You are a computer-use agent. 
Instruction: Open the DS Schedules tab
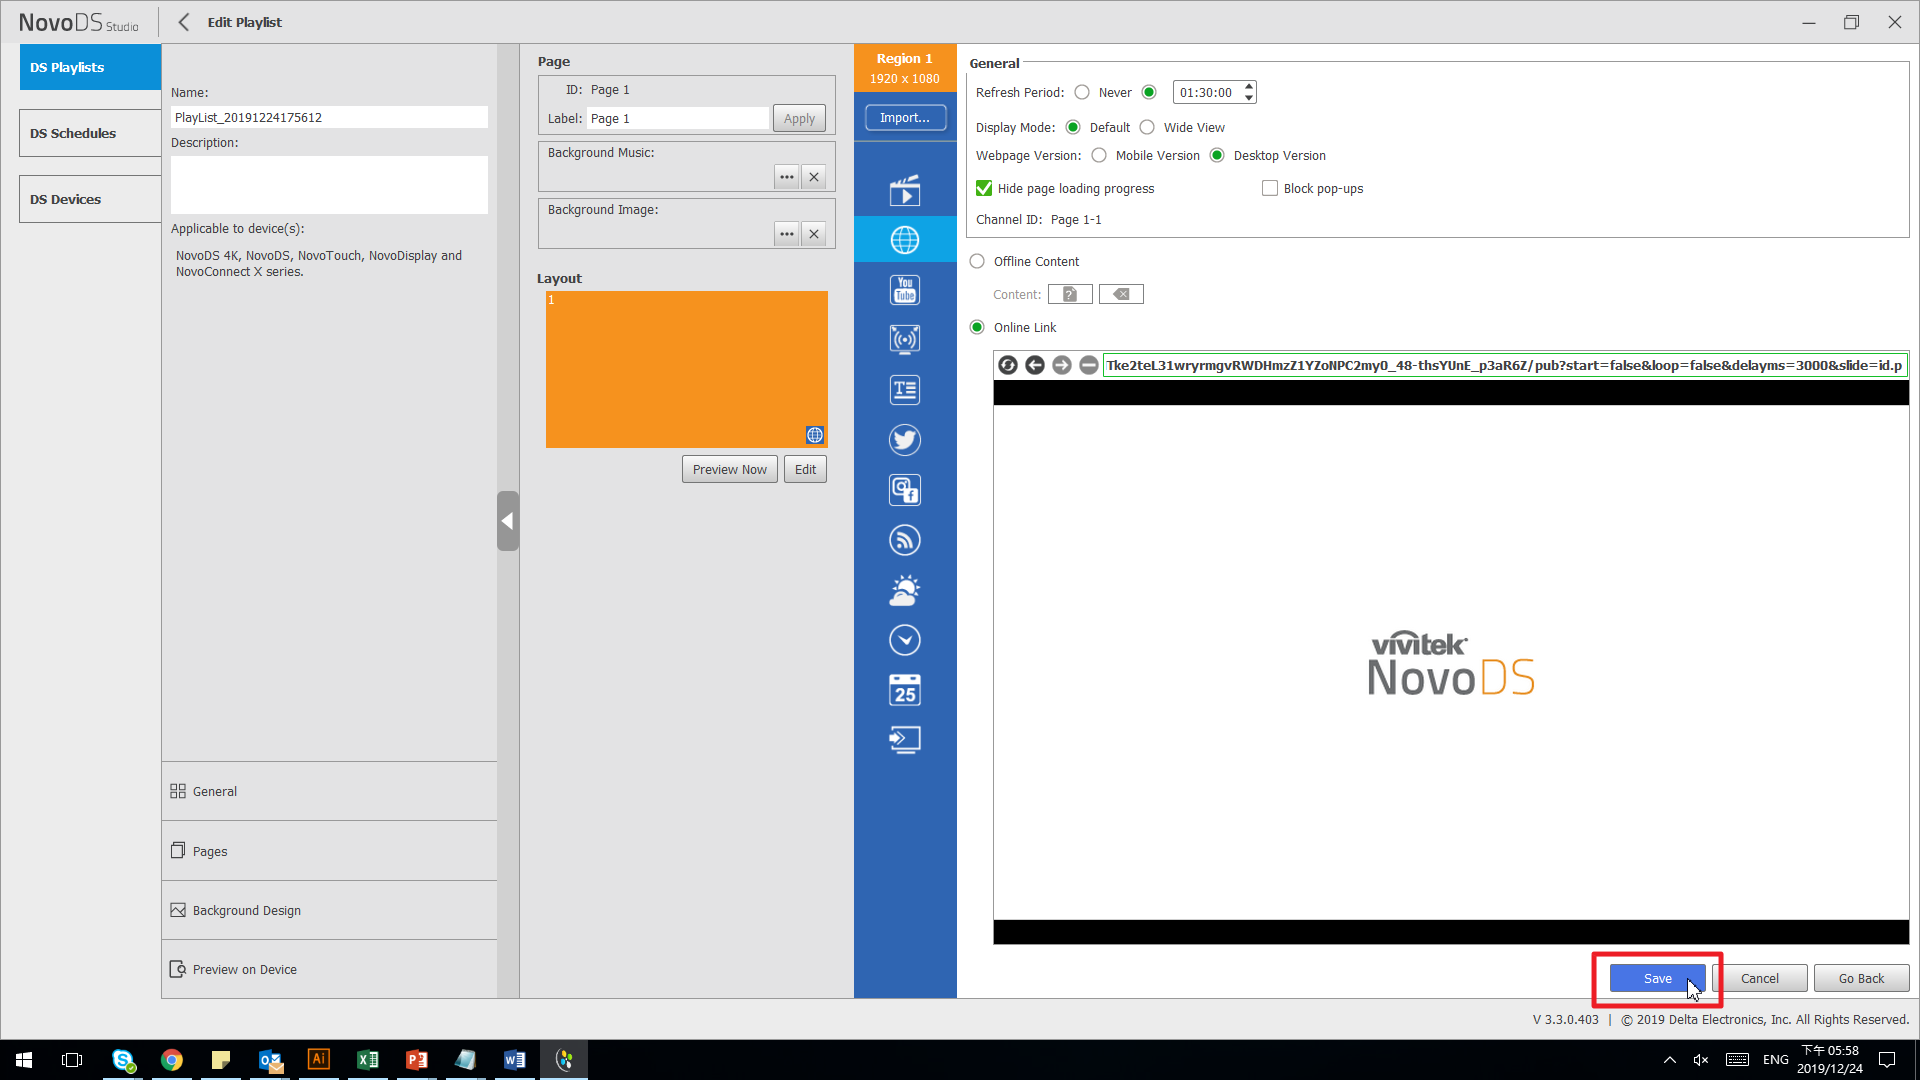click(90, 133)
